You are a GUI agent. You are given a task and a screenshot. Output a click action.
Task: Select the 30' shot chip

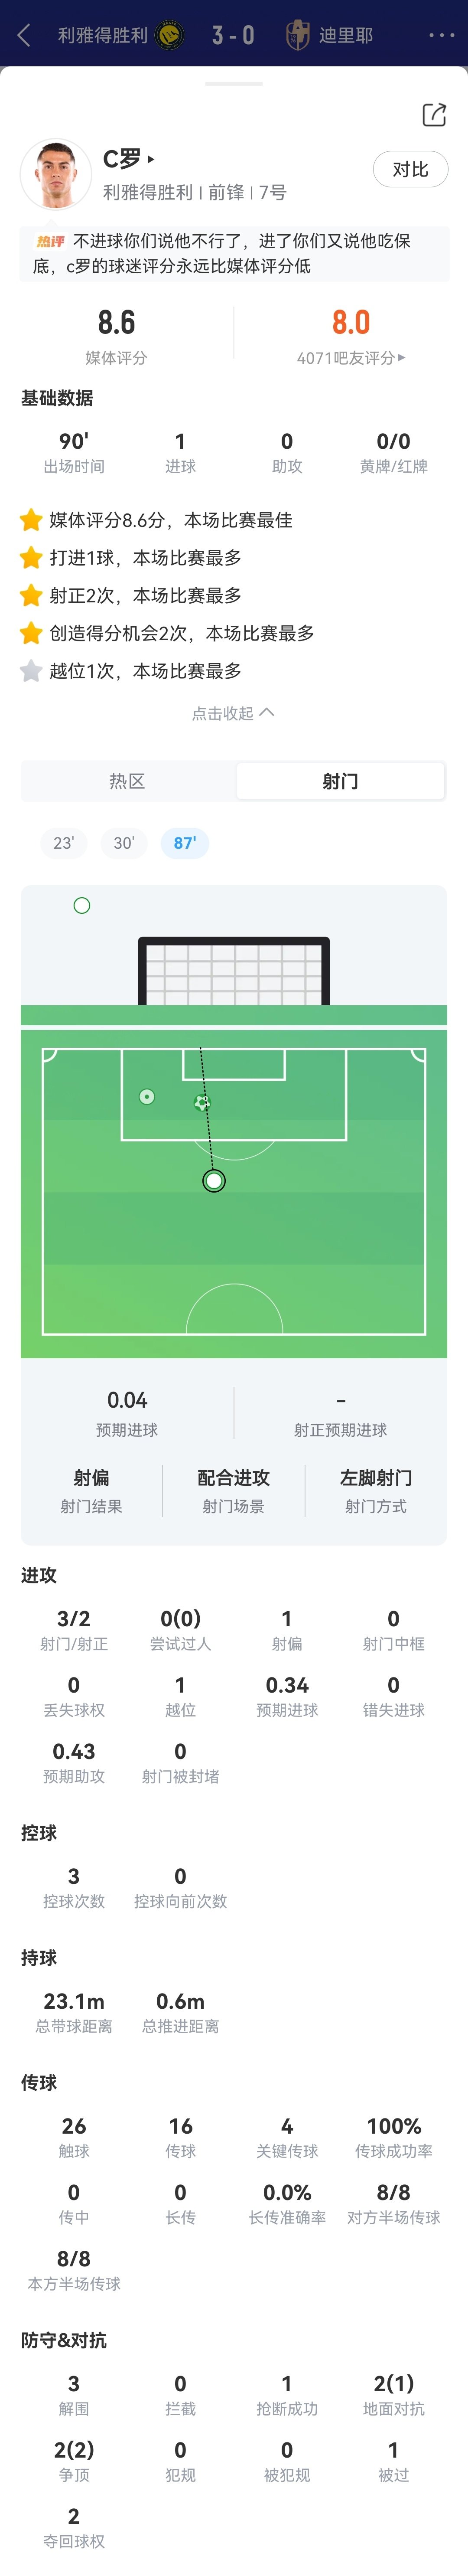[x=124, y=843]
